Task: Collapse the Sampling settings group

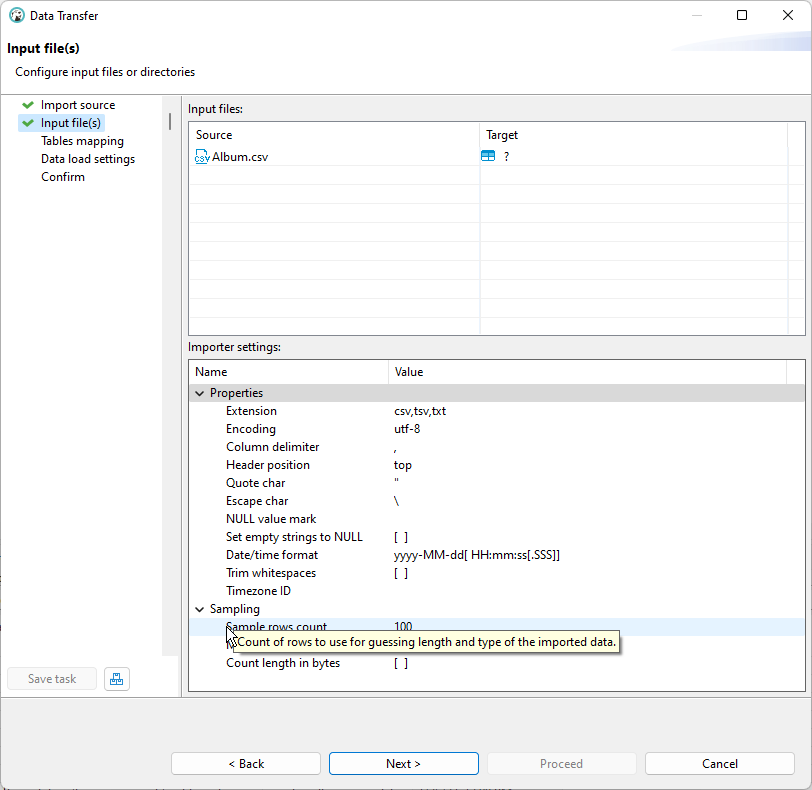Action: [200, 609]
